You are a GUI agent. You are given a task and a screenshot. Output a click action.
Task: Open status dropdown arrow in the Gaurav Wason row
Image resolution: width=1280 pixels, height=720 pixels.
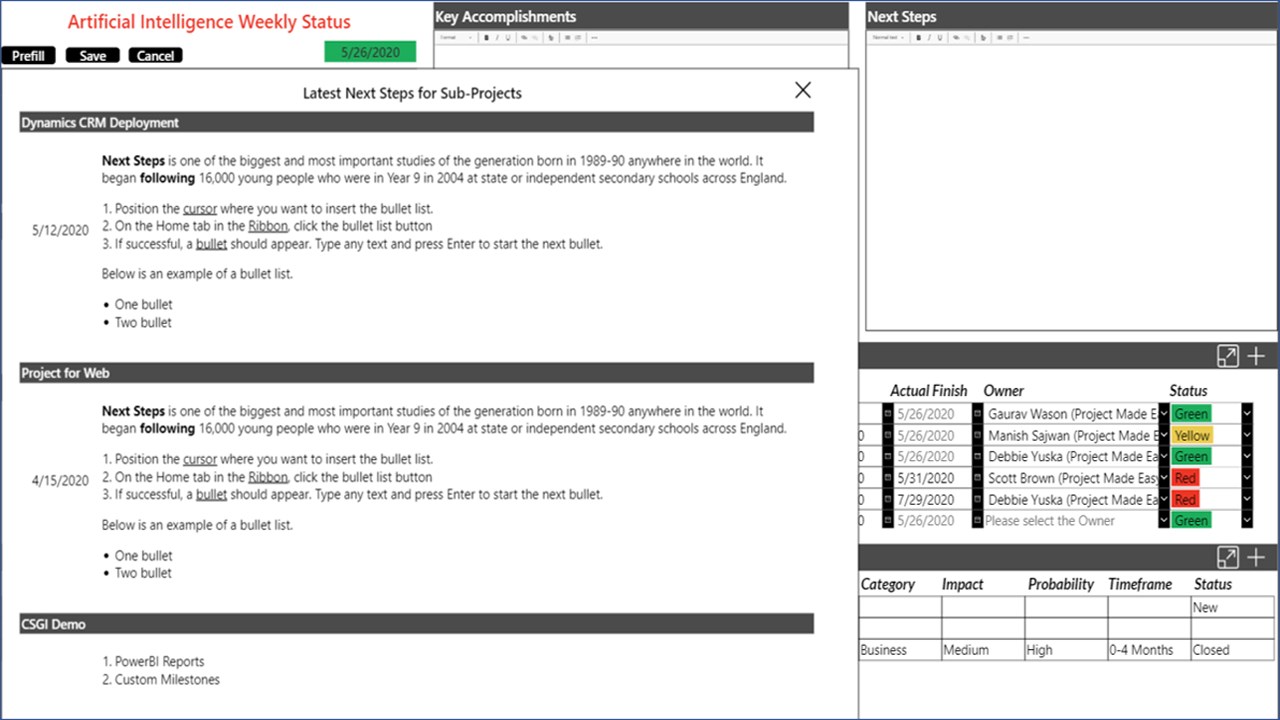tap(1247, 414)
